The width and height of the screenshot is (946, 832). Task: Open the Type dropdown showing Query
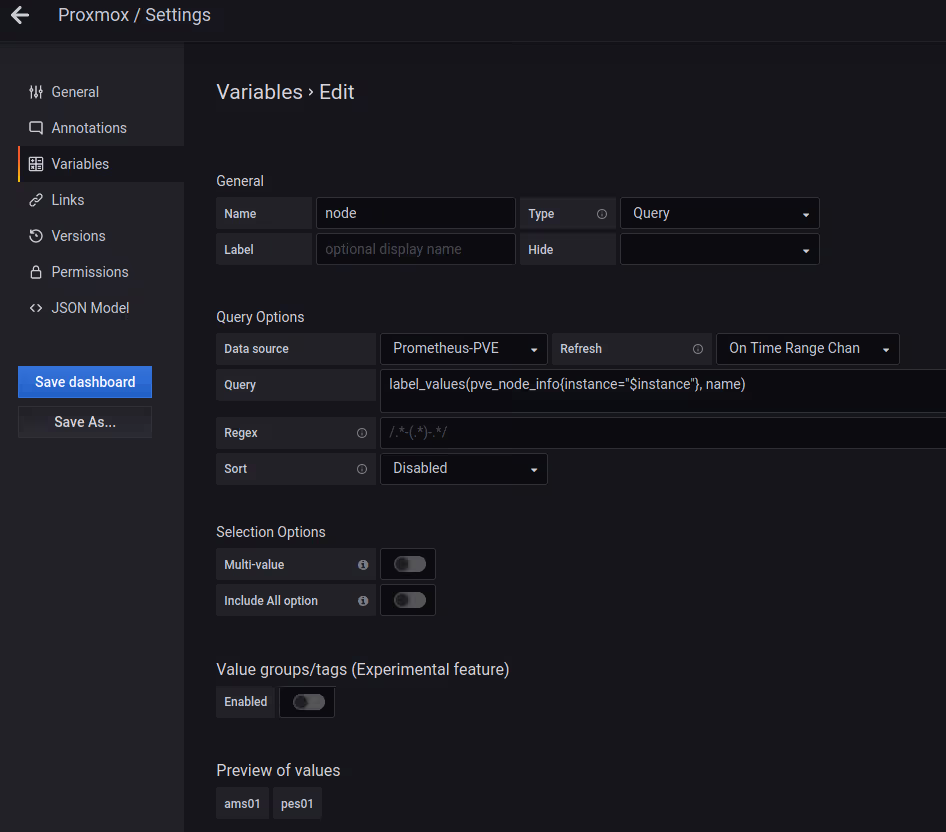coord(719,214)
